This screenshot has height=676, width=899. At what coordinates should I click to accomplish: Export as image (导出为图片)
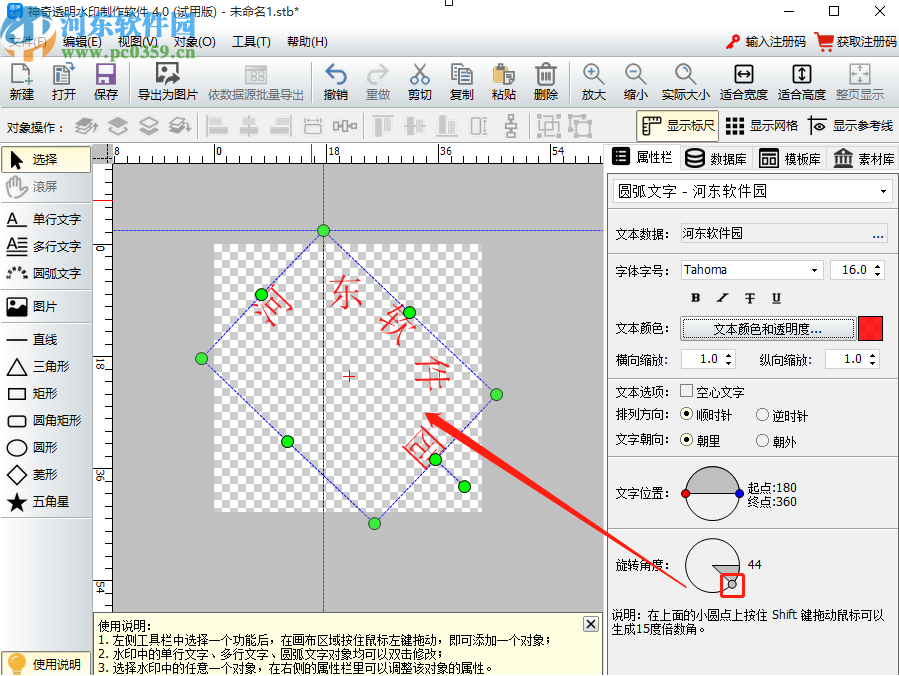pyautogui.click(x=167, y=82)
